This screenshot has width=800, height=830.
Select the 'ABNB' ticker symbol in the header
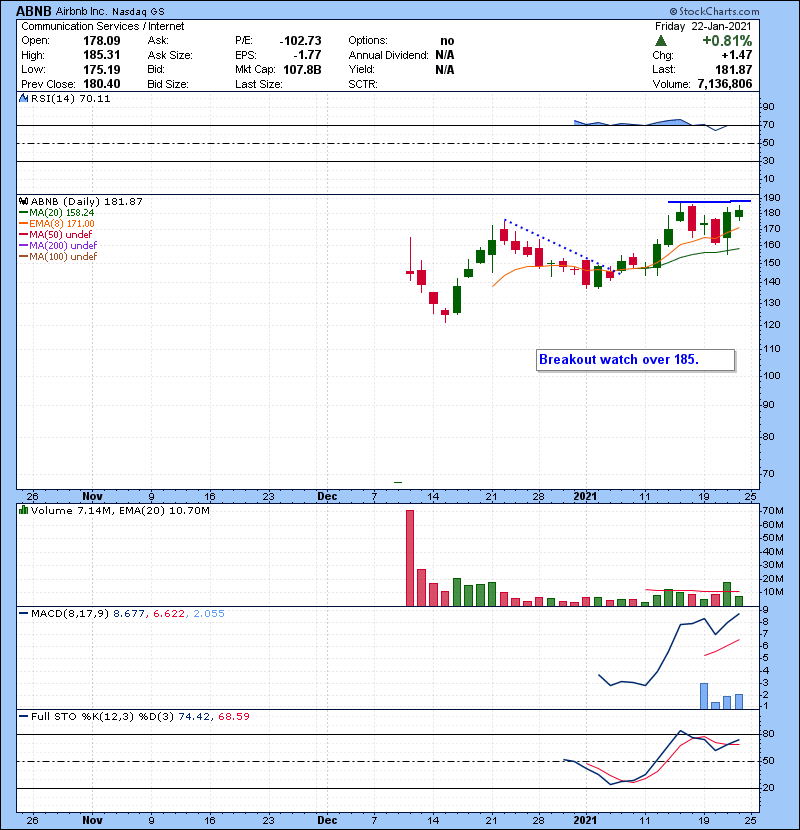34,11
